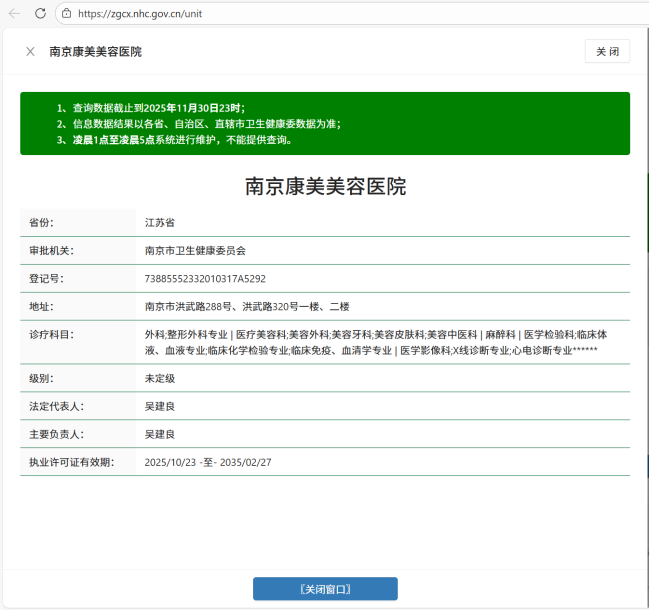Screen dimensions: 649x610
Task: Click the 未定级 level value
Action: tap(160, 379)
